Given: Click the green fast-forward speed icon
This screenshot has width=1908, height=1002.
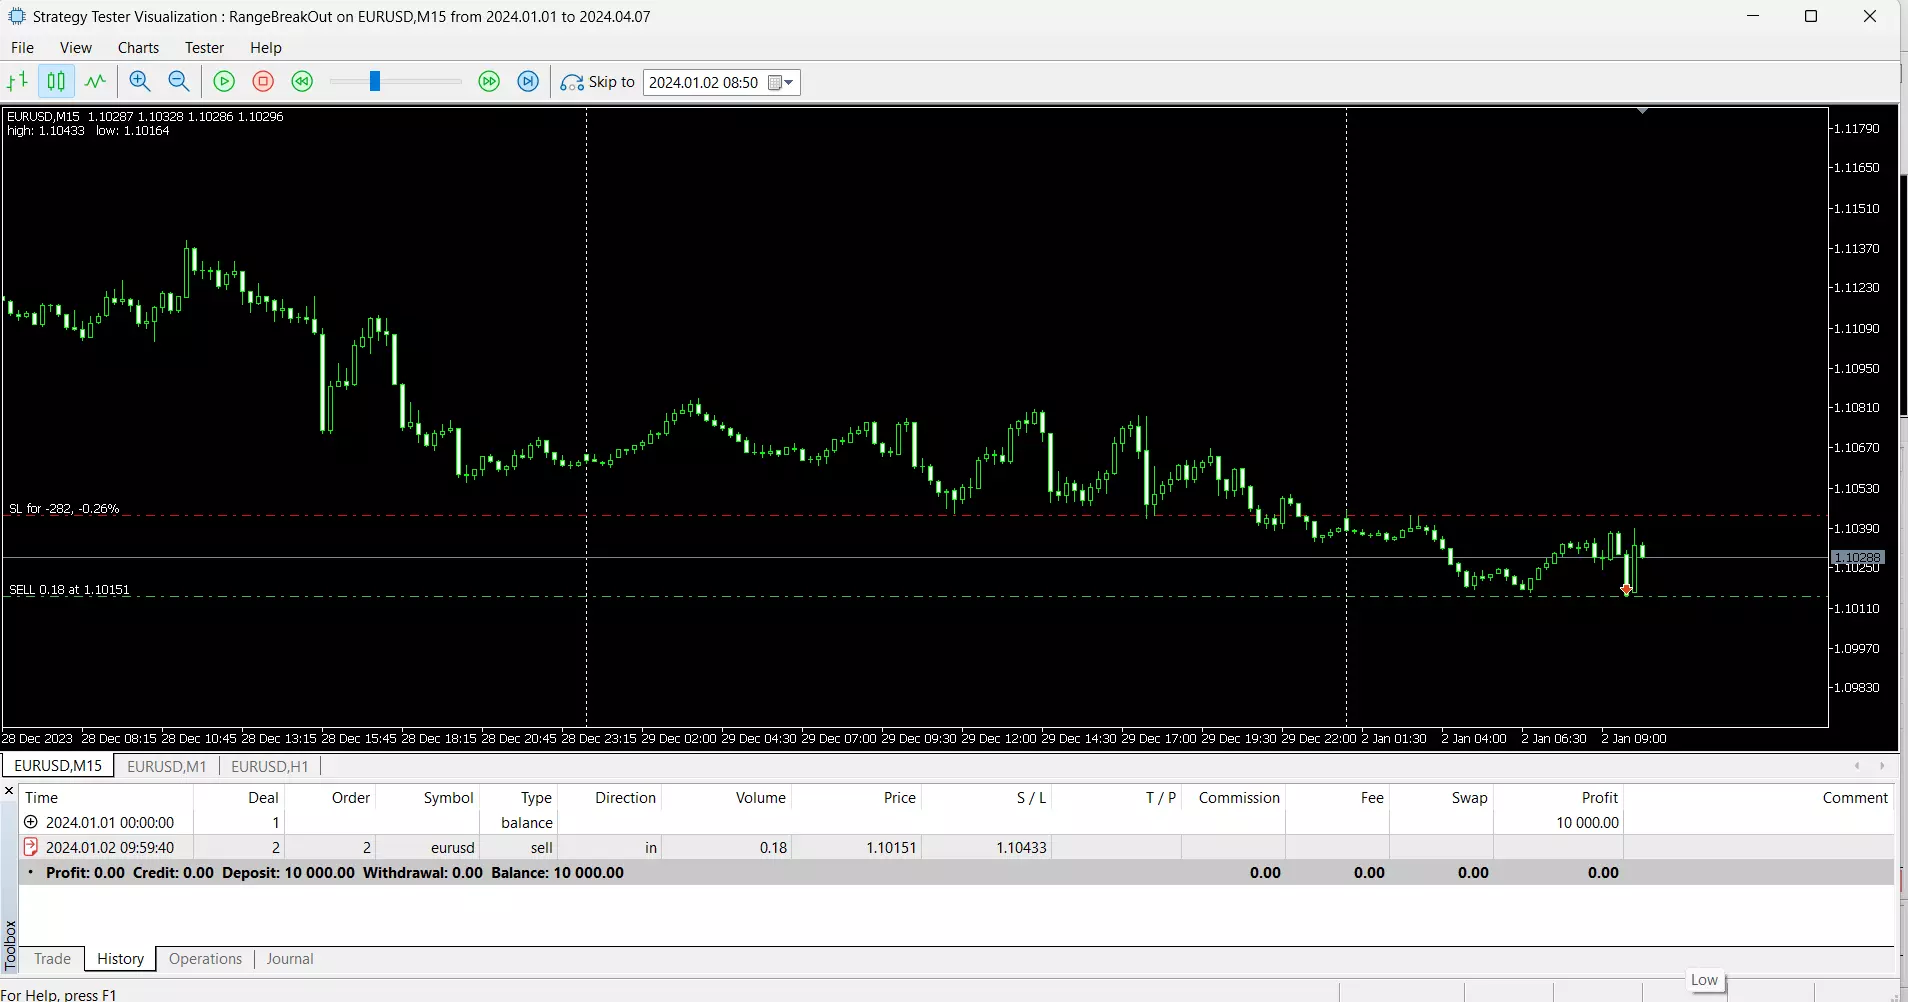Looking at the screenshot, I should tap(489, 82).
